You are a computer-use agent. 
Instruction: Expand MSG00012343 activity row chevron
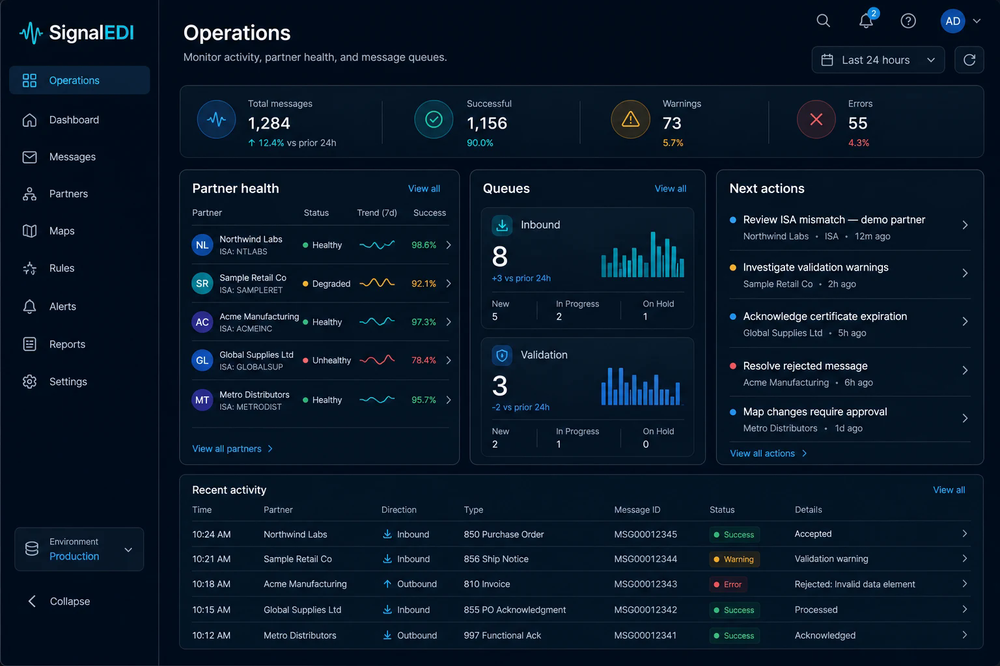pos(964,584)
